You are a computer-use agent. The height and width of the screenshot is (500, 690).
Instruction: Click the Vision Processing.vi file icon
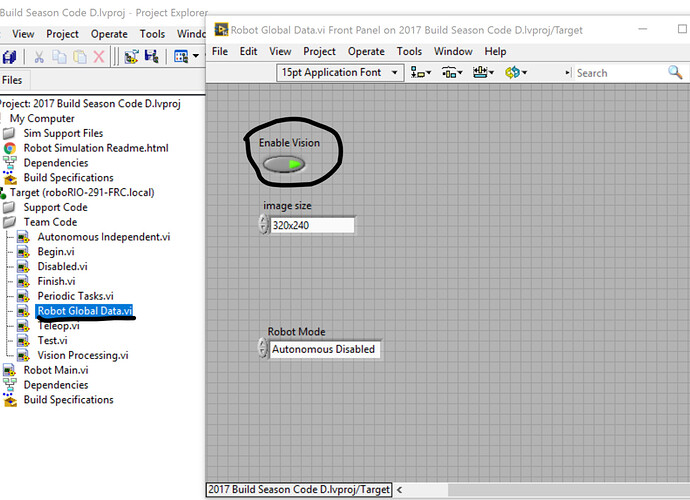(23, 355)
